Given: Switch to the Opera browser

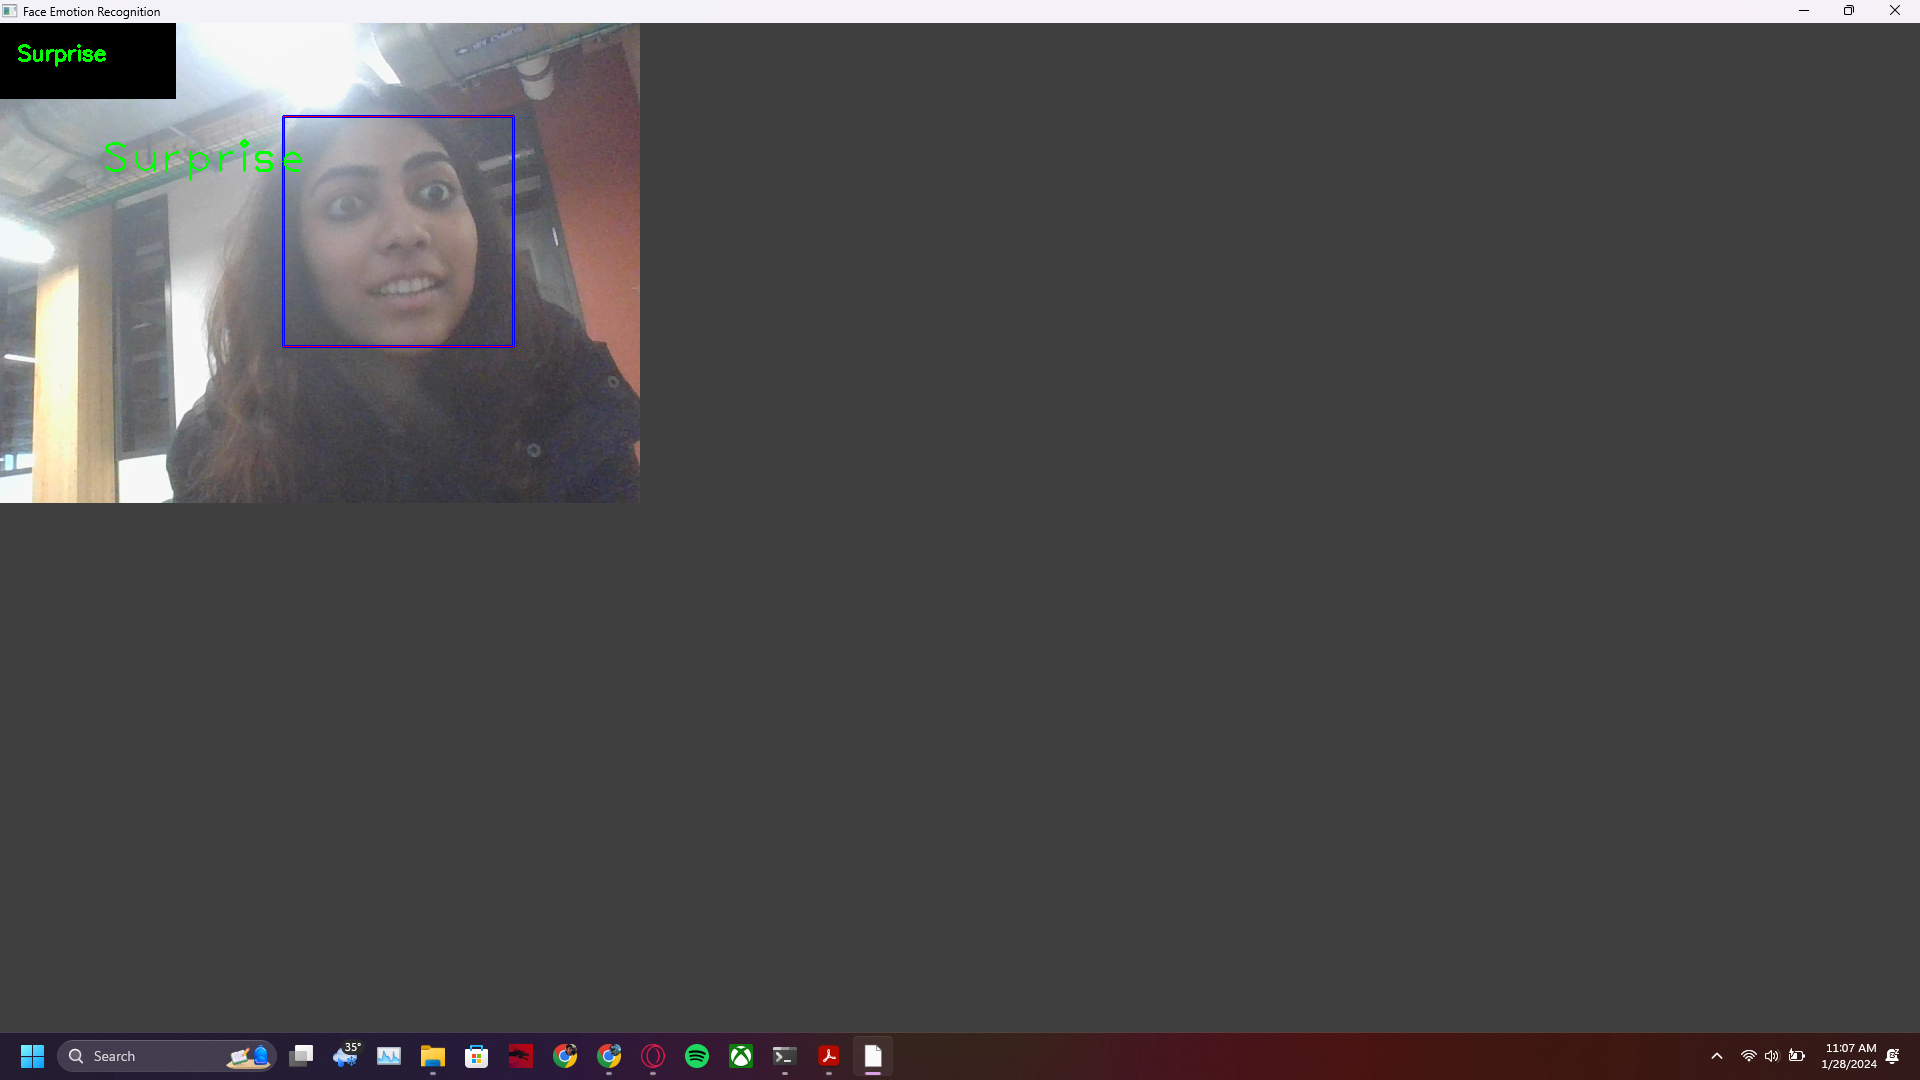Looking at the screenshot, I should click(653, 1056).
